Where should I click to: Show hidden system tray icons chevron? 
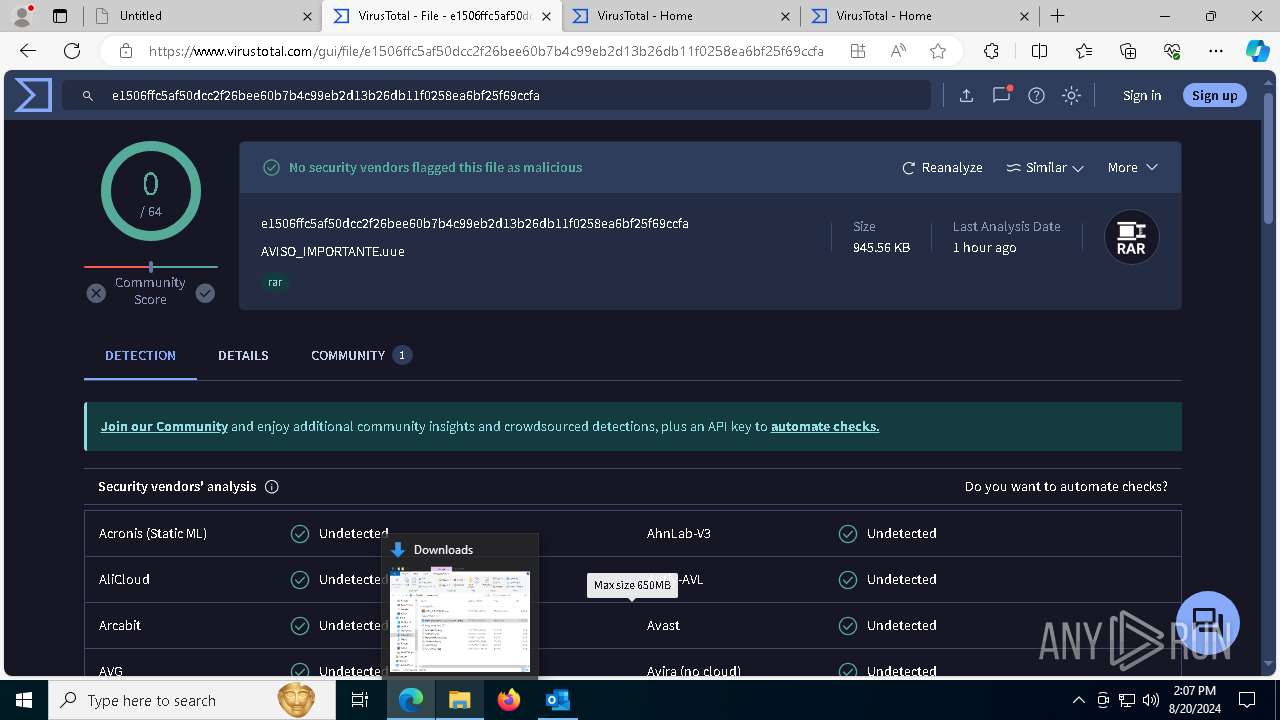(1078, 700)
